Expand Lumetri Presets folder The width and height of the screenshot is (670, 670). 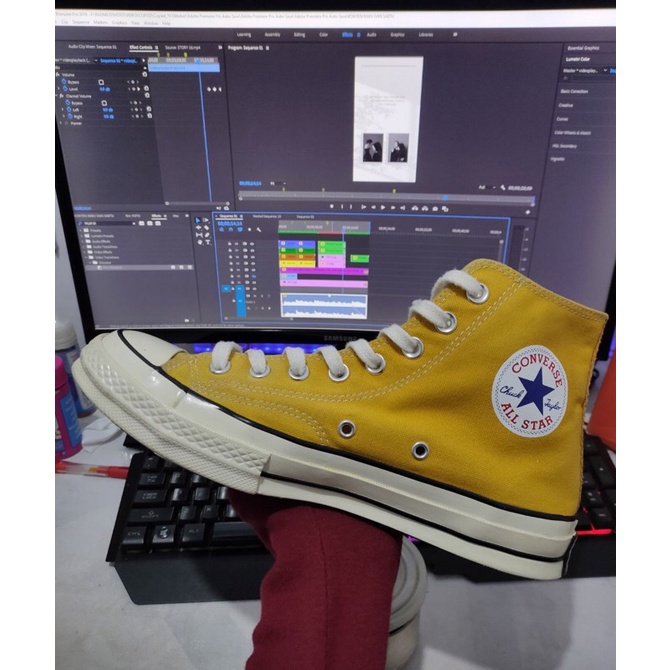click(82, 236)
